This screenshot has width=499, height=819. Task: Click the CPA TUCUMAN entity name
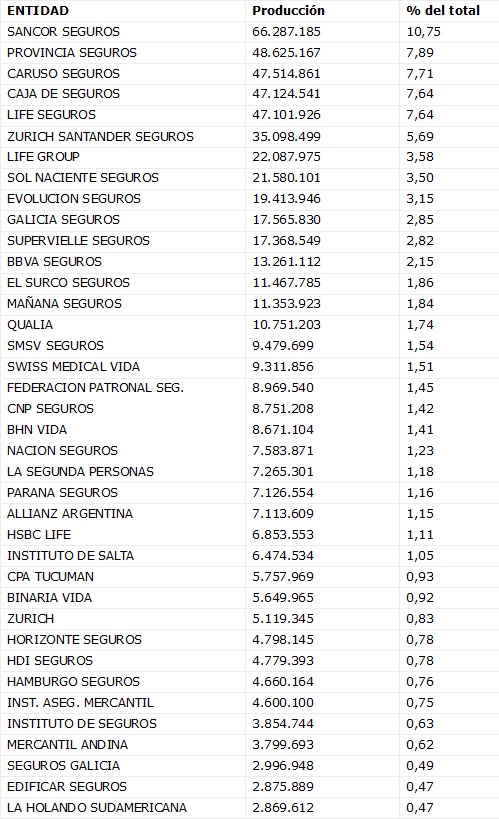50,577
